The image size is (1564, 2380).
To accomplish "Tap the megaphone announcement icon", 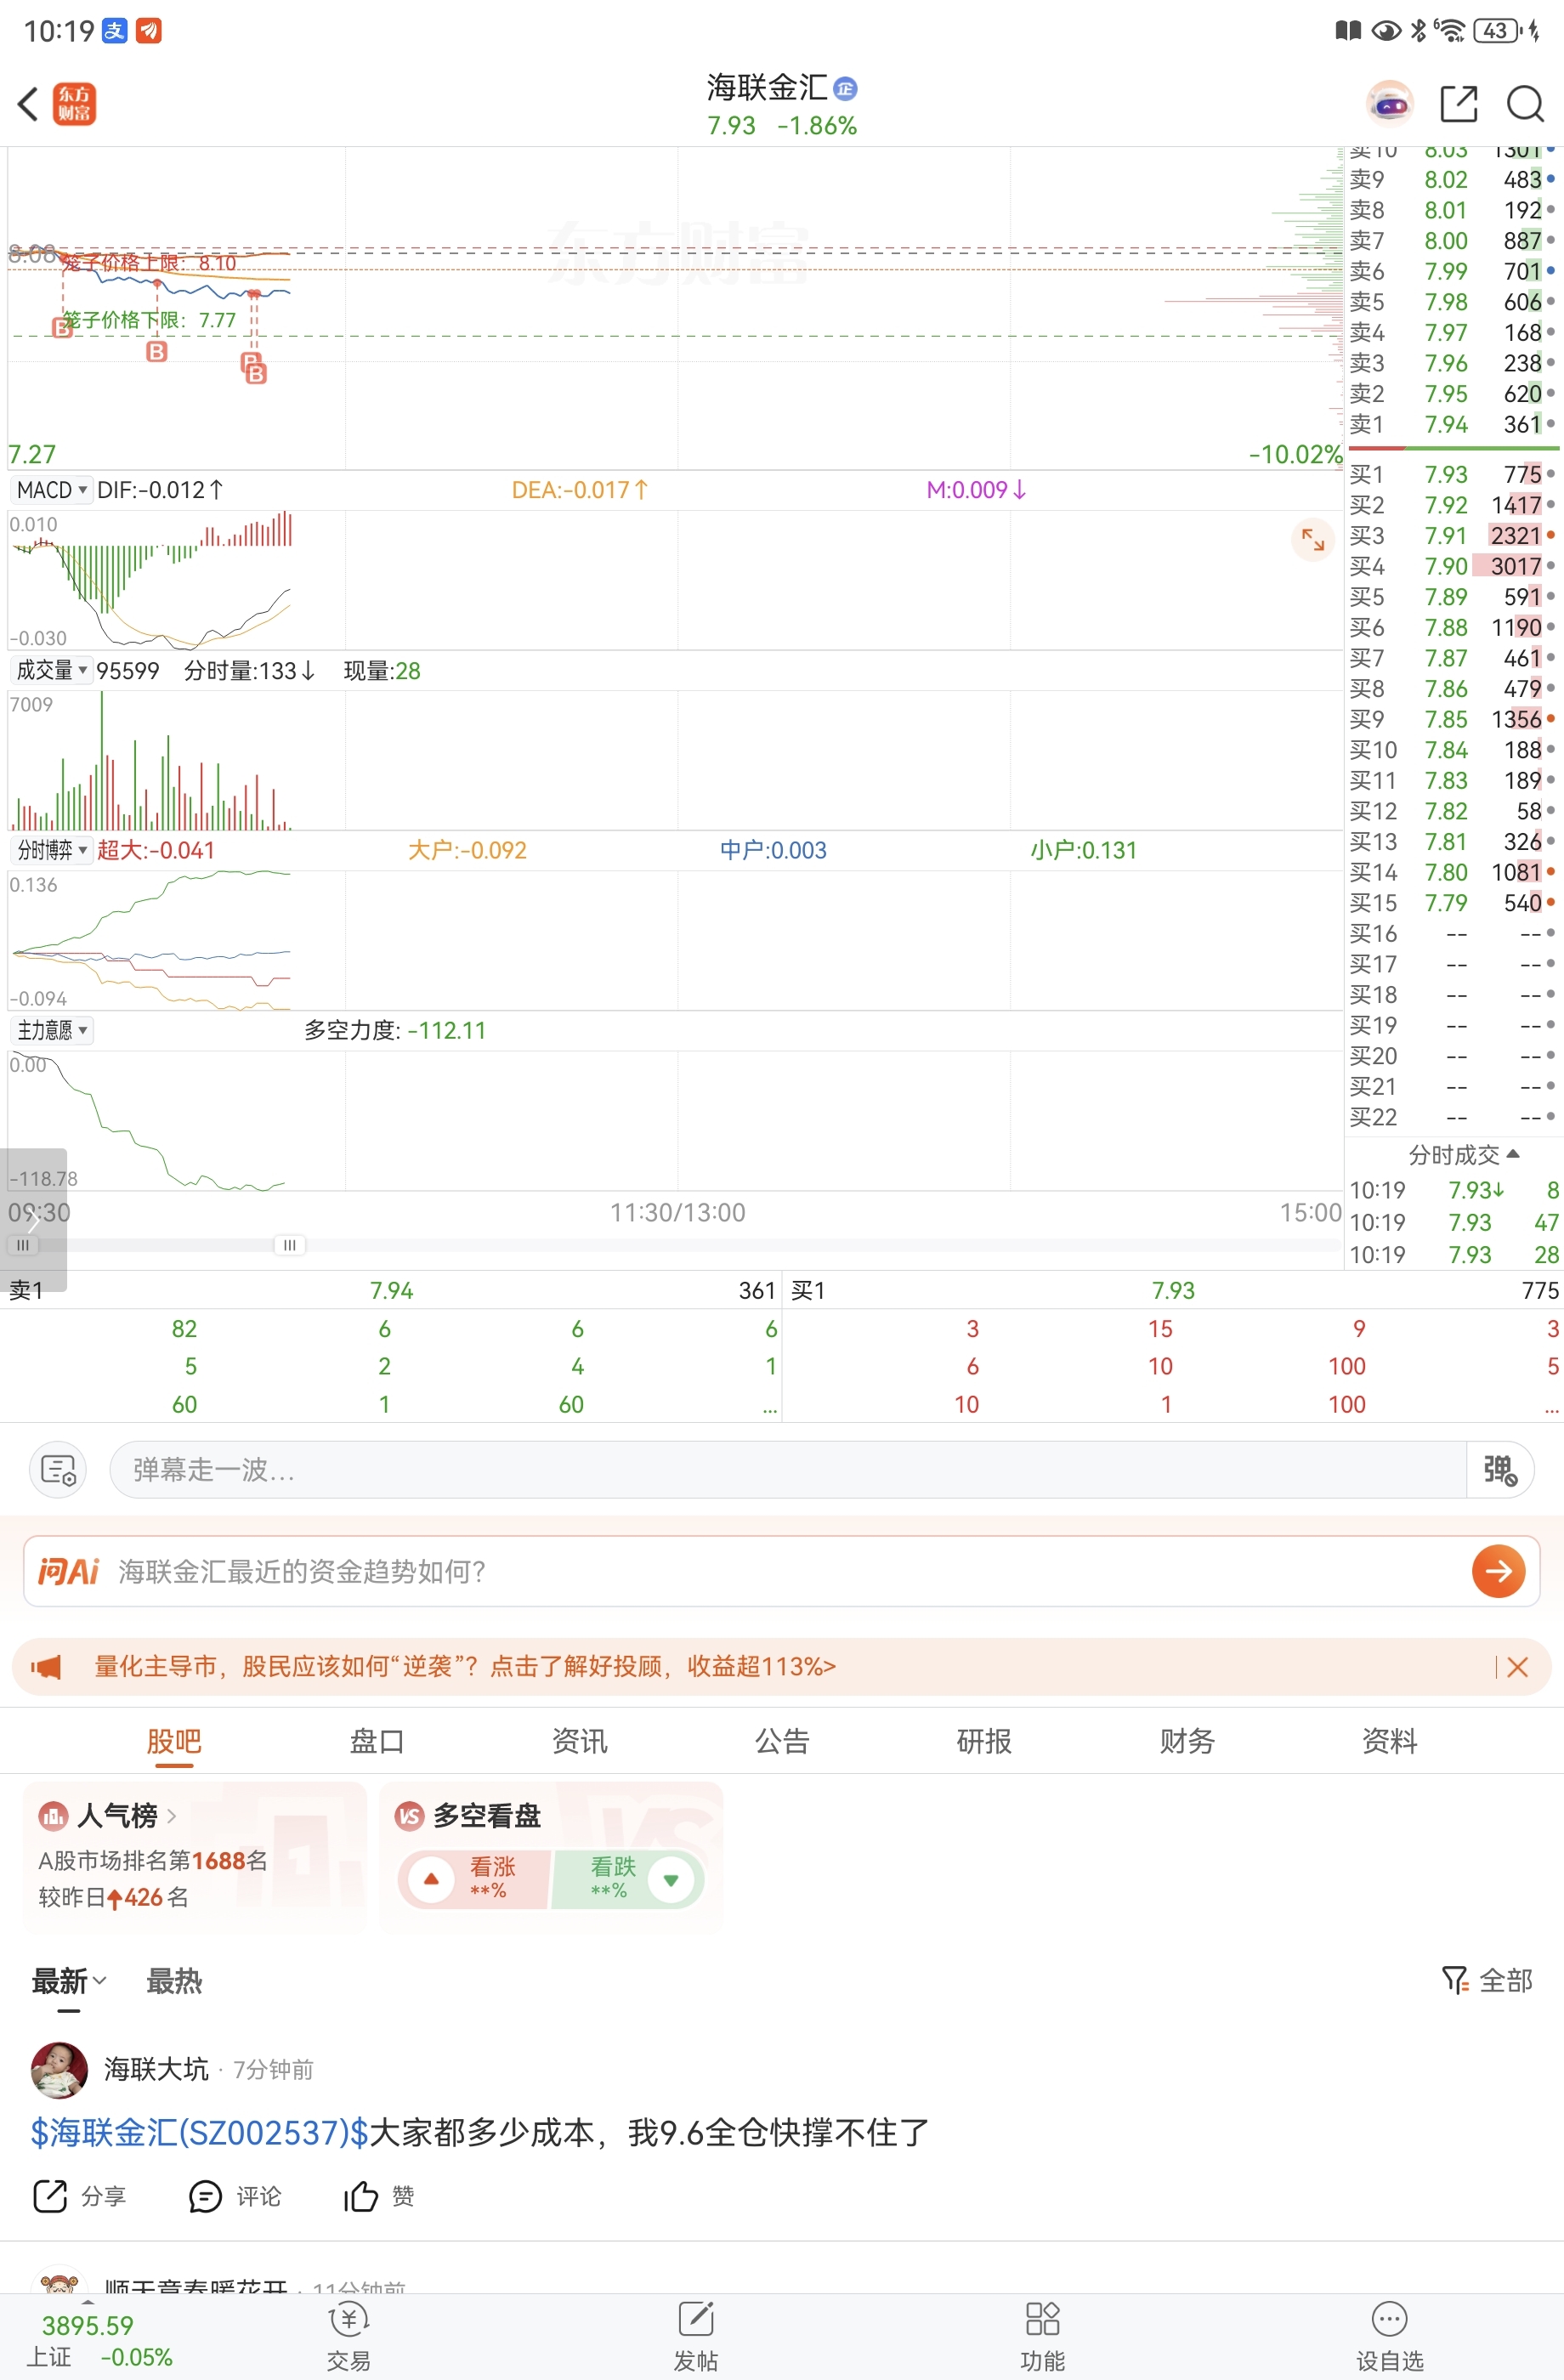I will 46,1667.
